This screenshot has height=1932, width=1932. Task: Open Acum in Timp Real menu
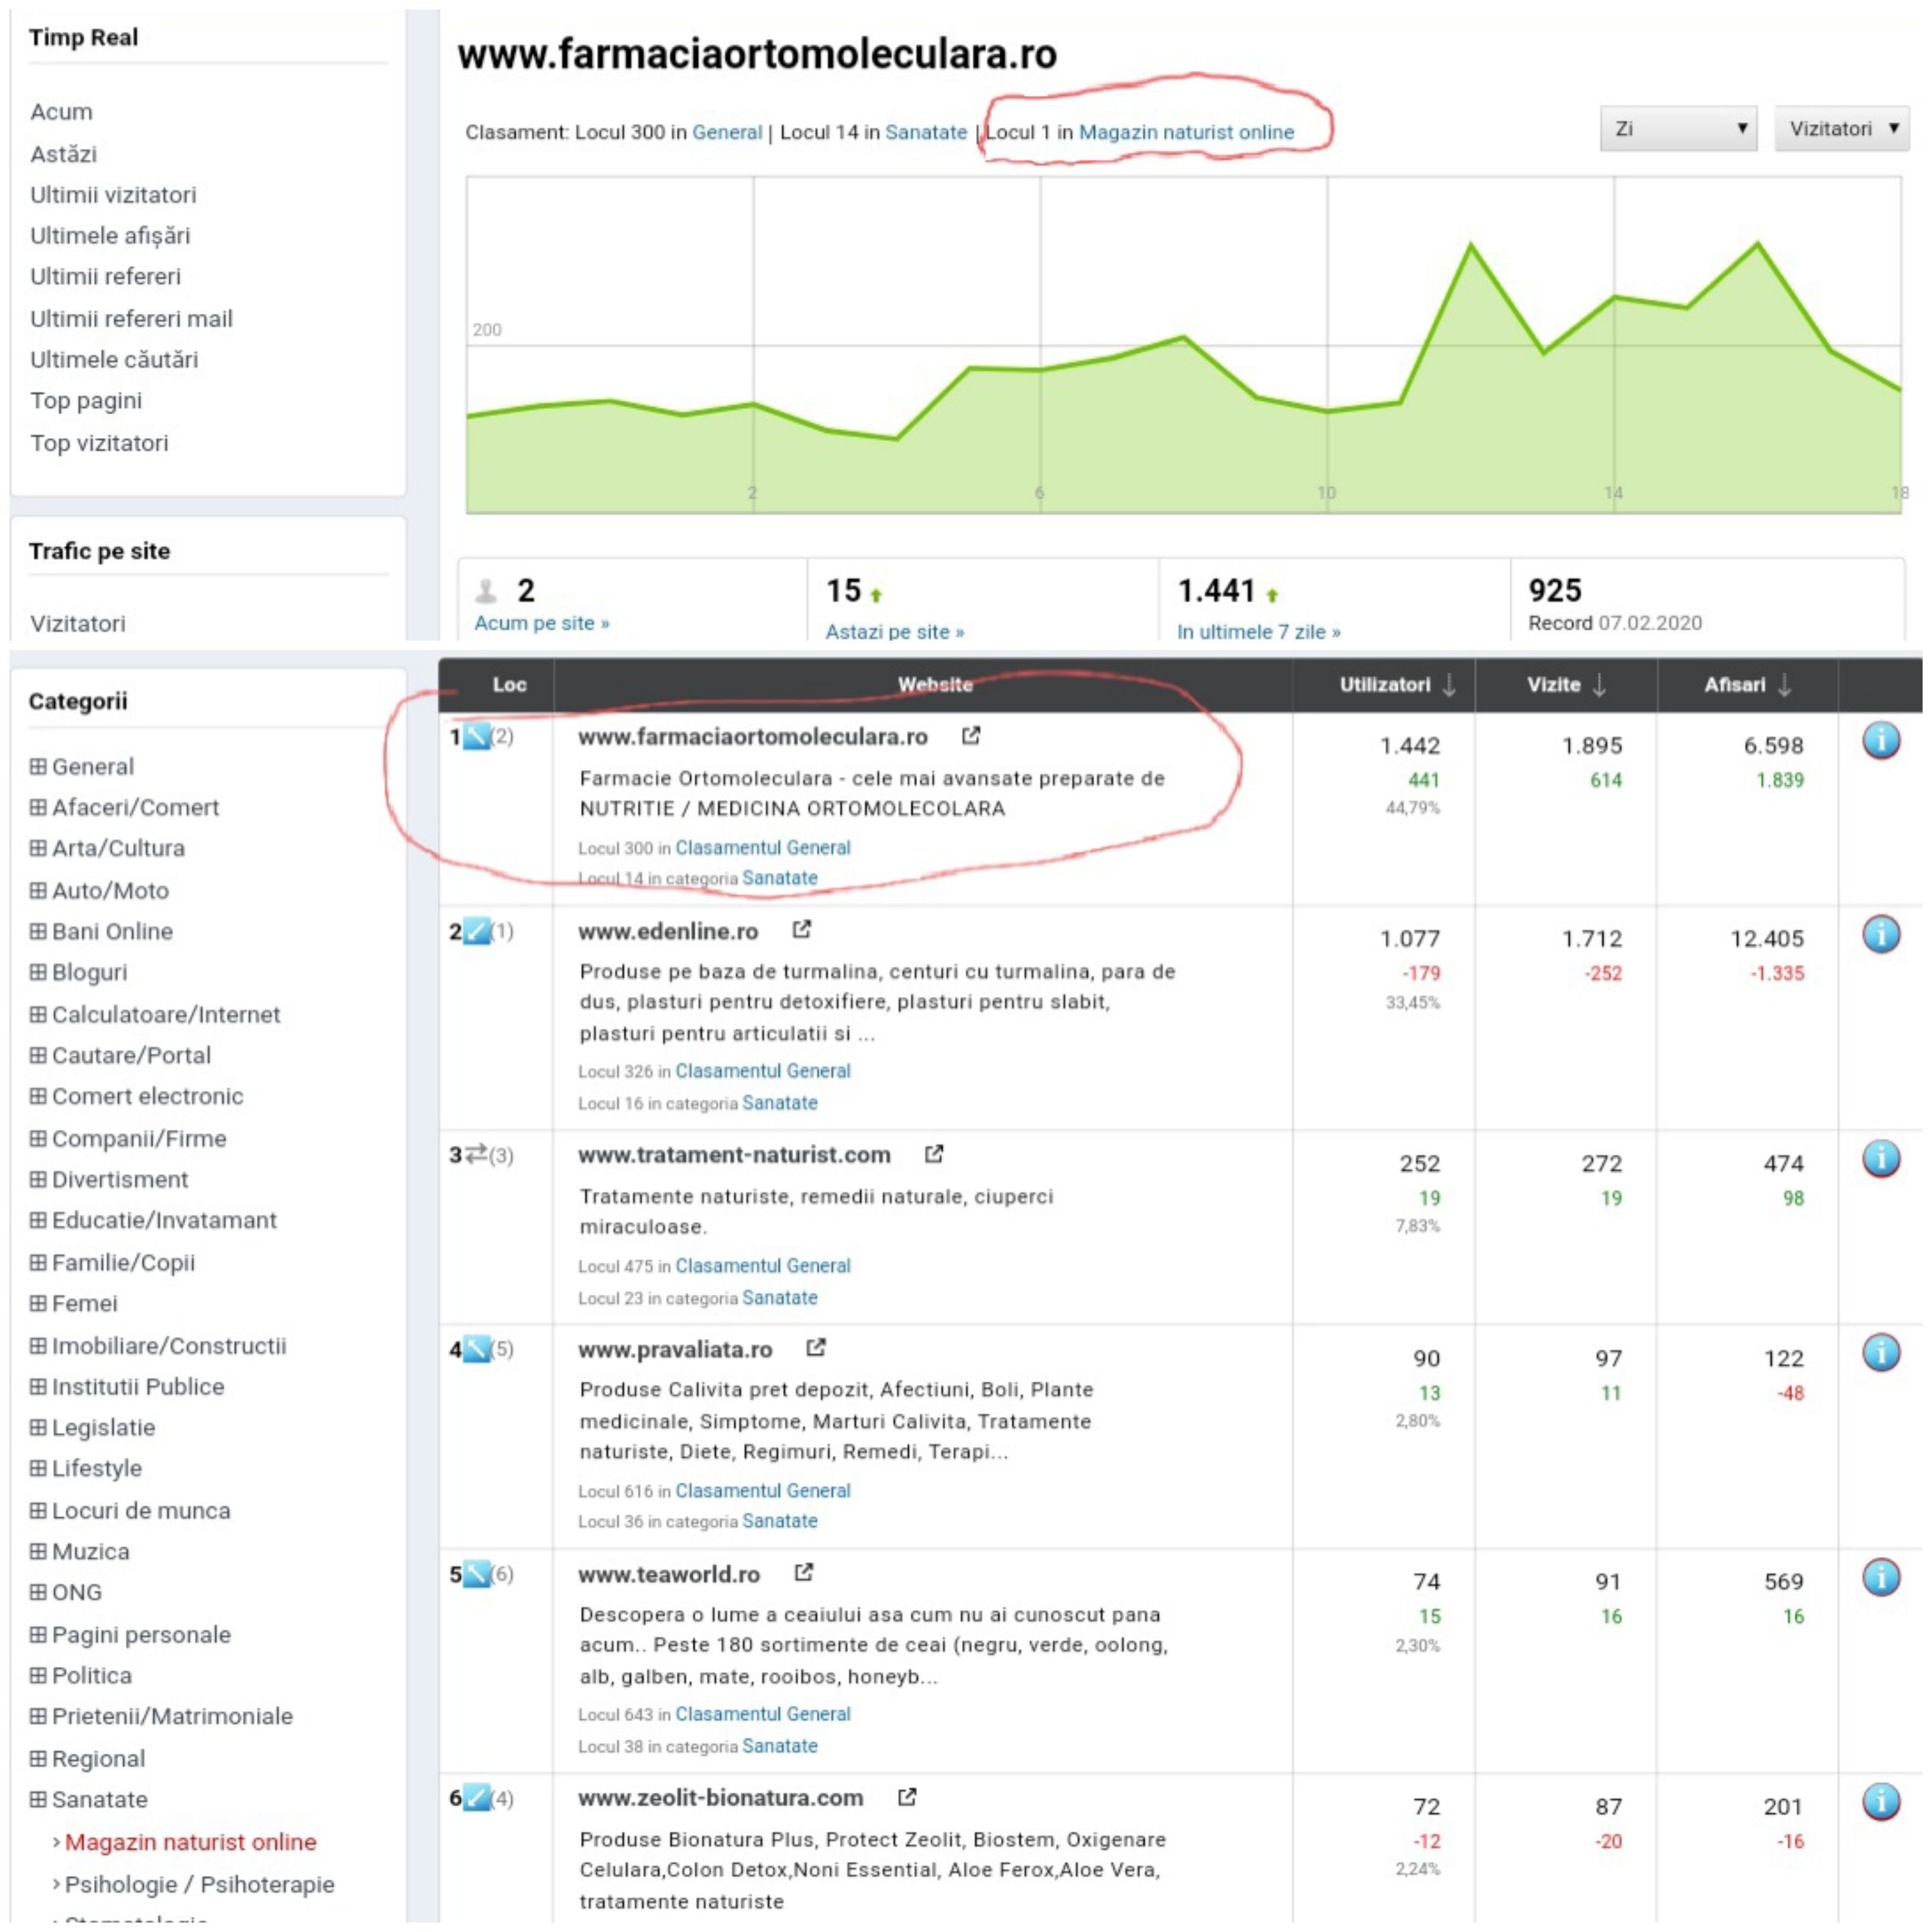61,112
